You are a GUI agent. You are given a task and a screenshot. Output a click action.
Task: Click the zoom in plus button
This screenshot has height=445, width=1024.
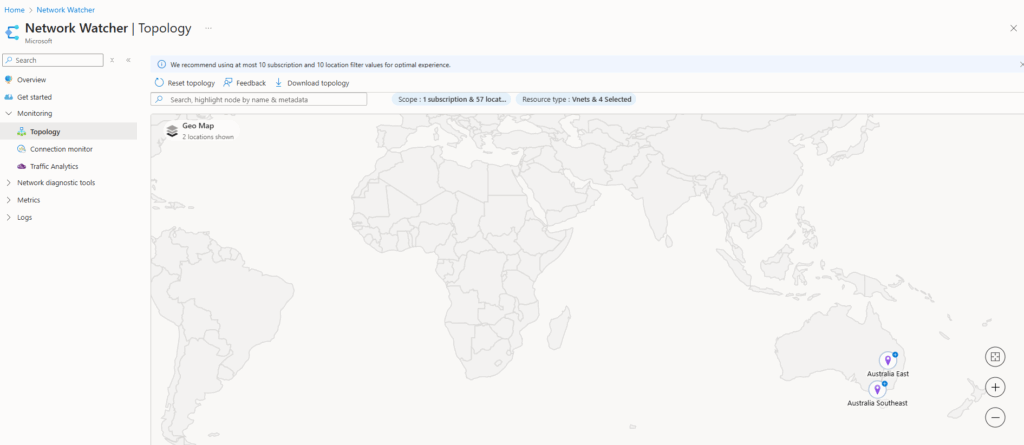click(995, 387)
